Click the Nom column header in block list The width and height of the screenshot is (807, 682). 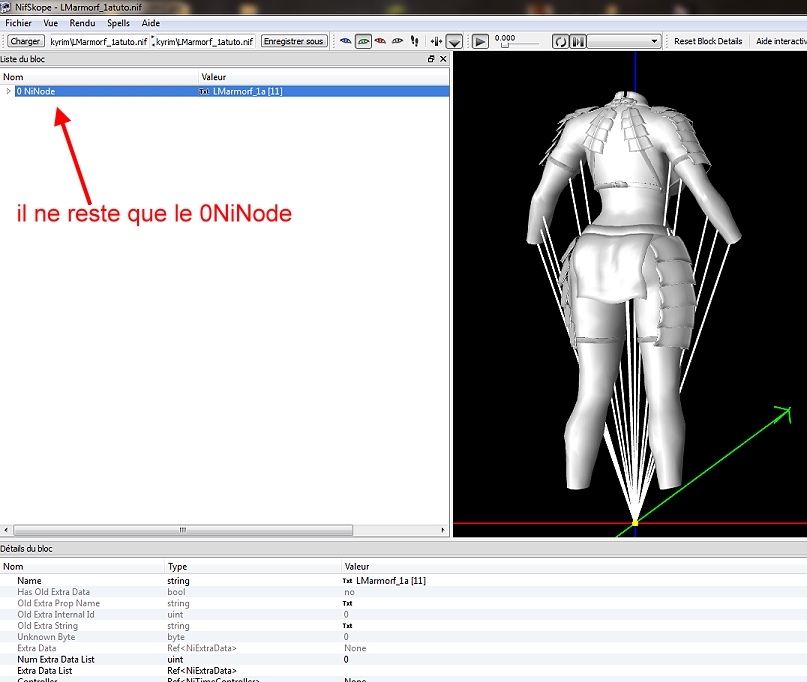pos(99,77)
